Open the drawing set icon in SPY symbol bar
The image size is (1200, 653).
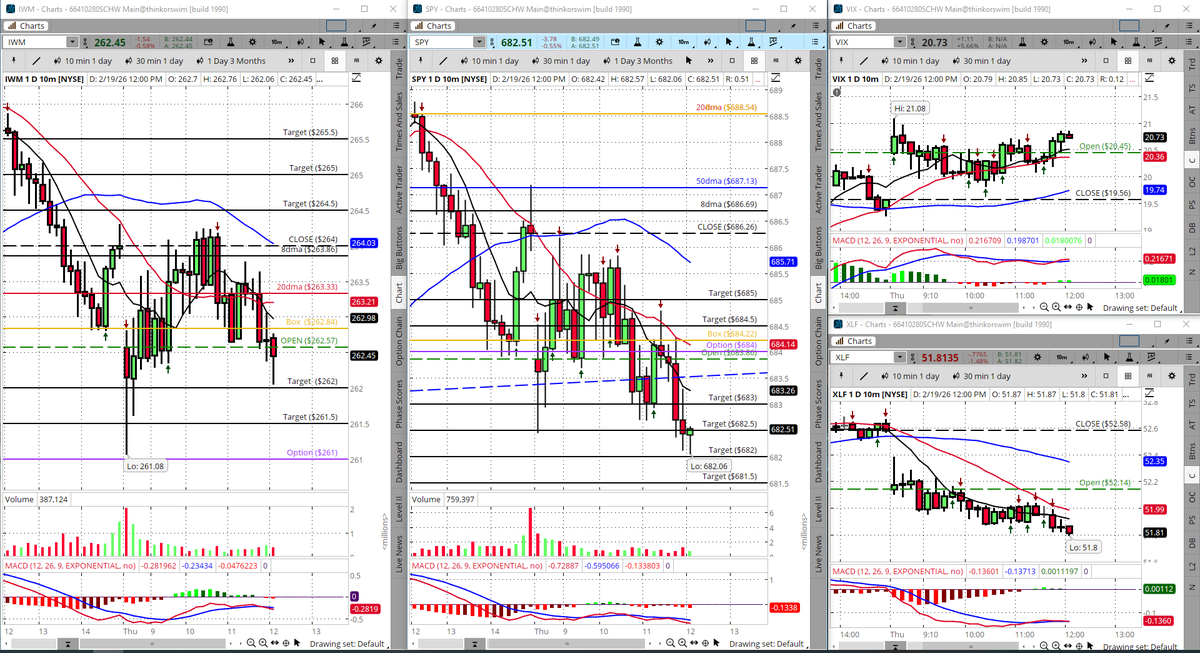coord(773,42)
